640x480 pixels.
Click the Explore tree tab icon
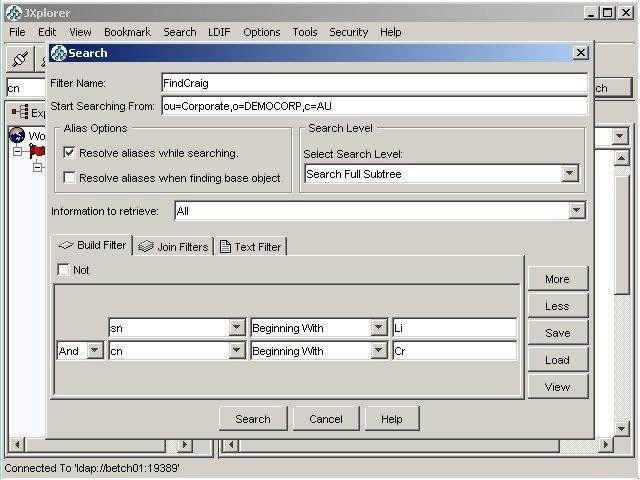pos(20,112)
